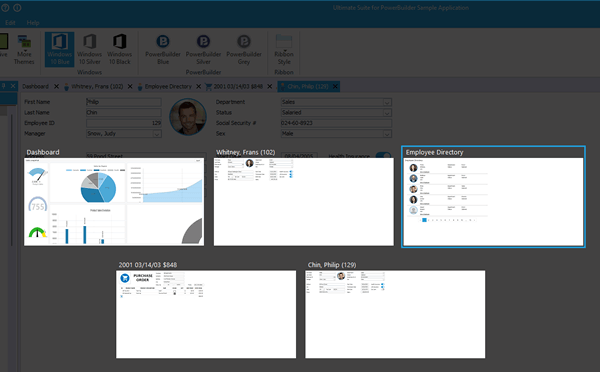600x372 pixels.
Task: Pick the Chin, Philip (129) window thumbnail
Action: [x=395, y=314]
